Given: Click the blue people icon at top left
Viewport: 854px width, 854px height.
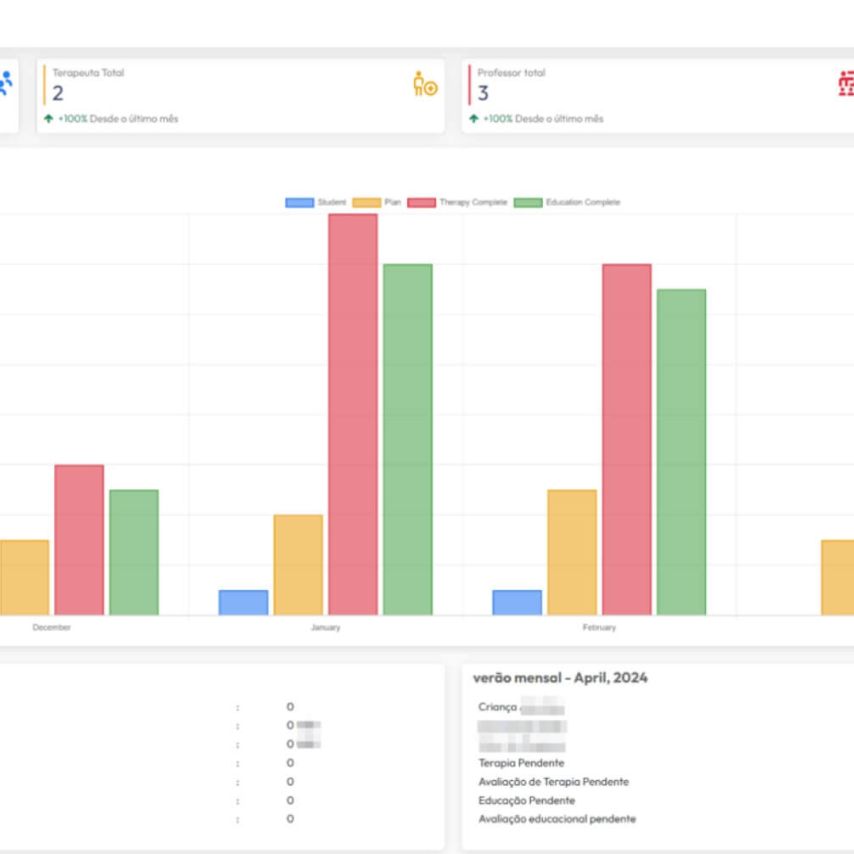Looking at the screenshot, I should [x=6, y=84].
